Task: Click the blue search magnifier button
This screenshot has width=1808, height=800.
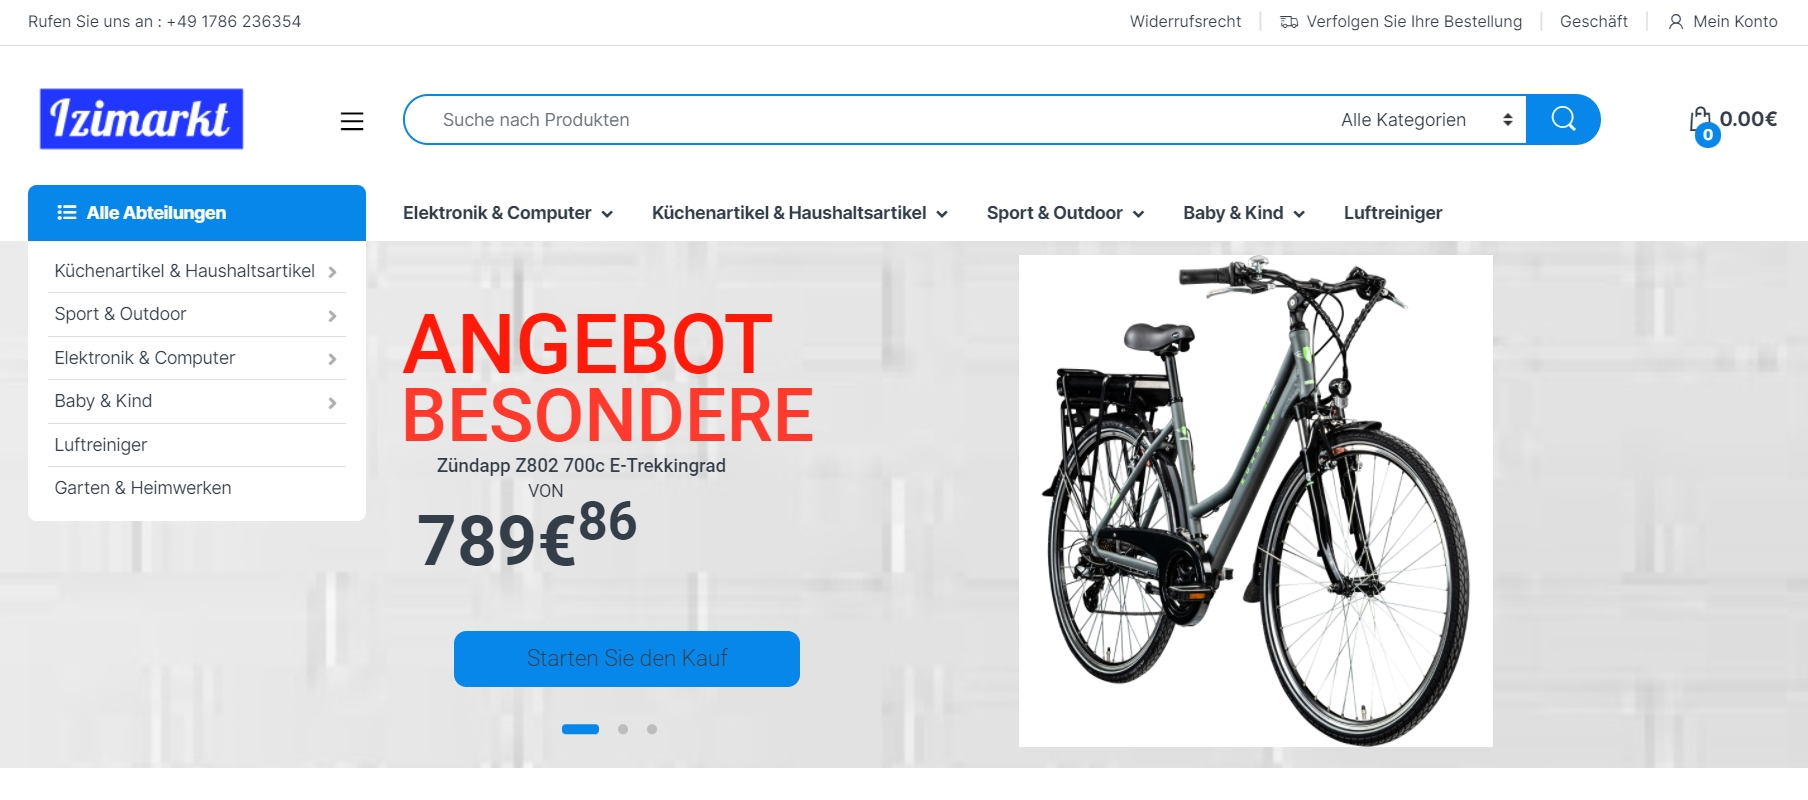Action: (x=1563, y=120)
